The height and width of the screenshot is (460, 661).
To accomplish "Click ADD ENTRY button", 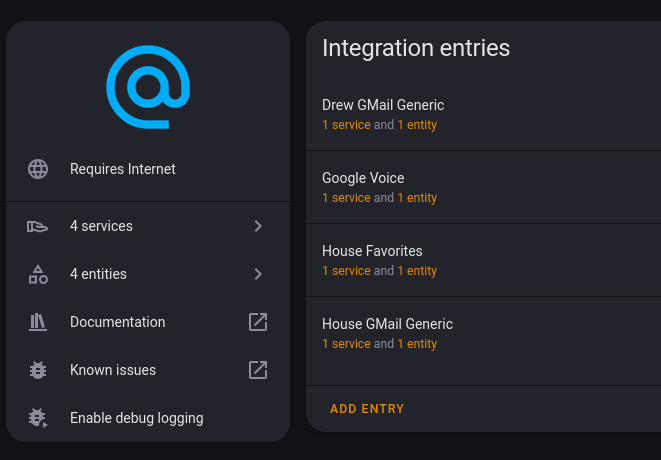I will coord(367,409).
